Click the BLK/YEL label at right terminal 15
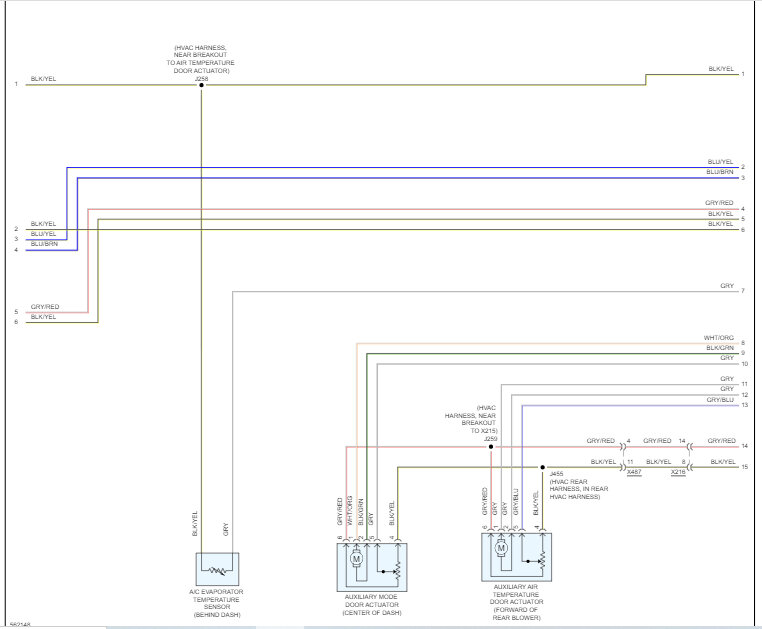 click(x=723, y=461)
